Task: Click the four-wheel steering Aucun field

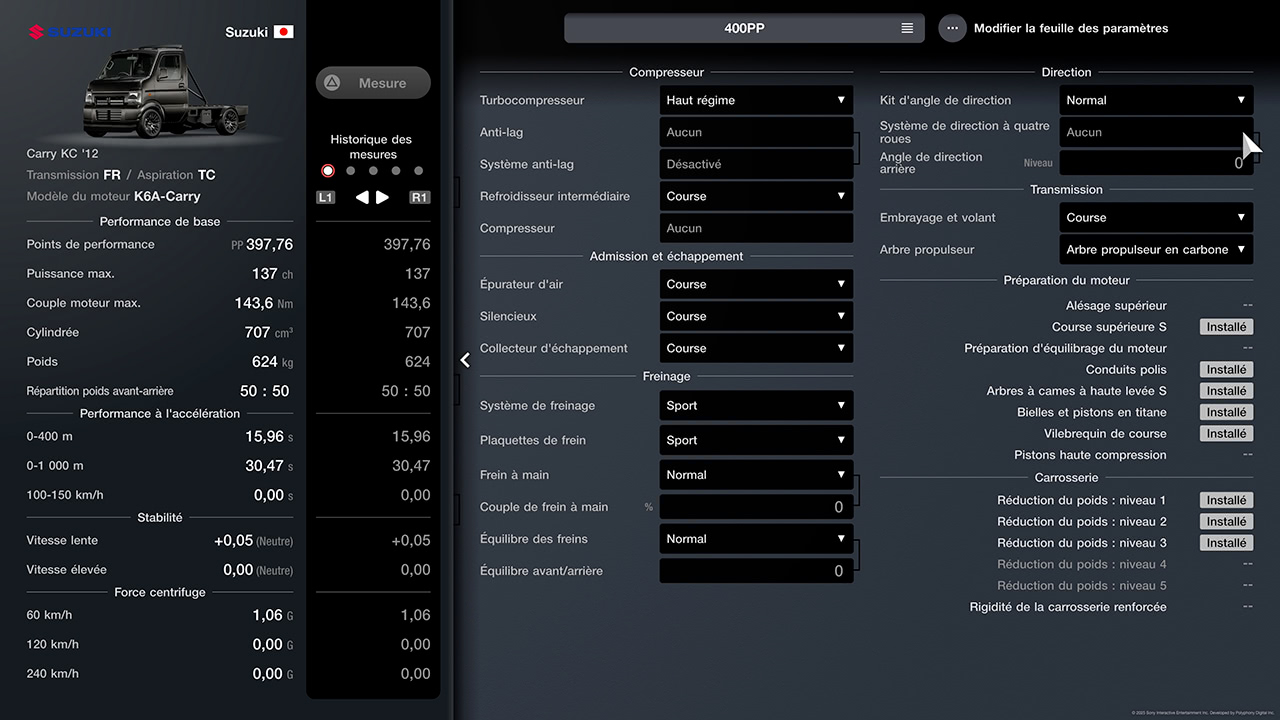Action: click(x=1156, y=132)
